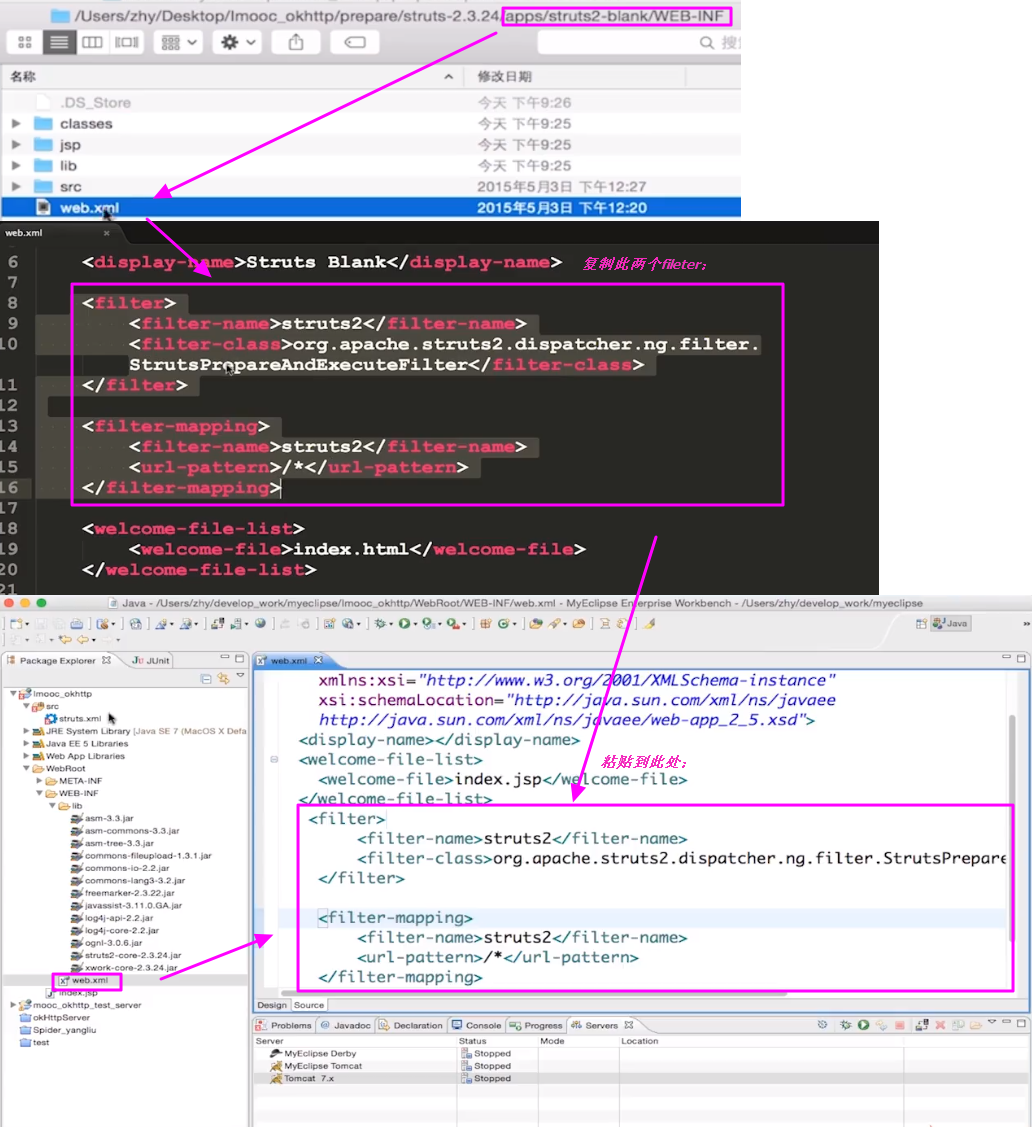
Task: Expand Java EE 5 Libraries node
Action: tap(27, 743)
